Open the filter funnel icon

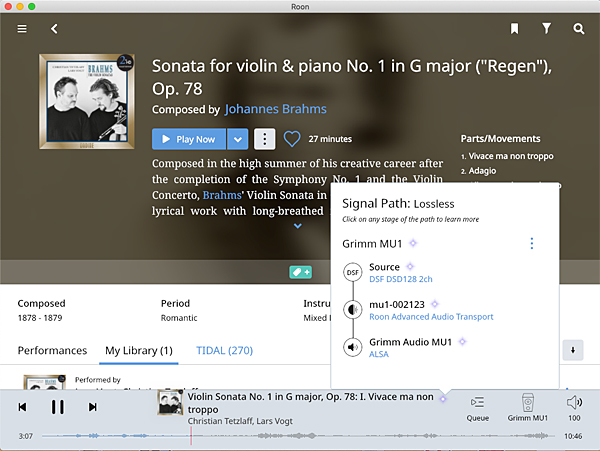pos(546,28)
